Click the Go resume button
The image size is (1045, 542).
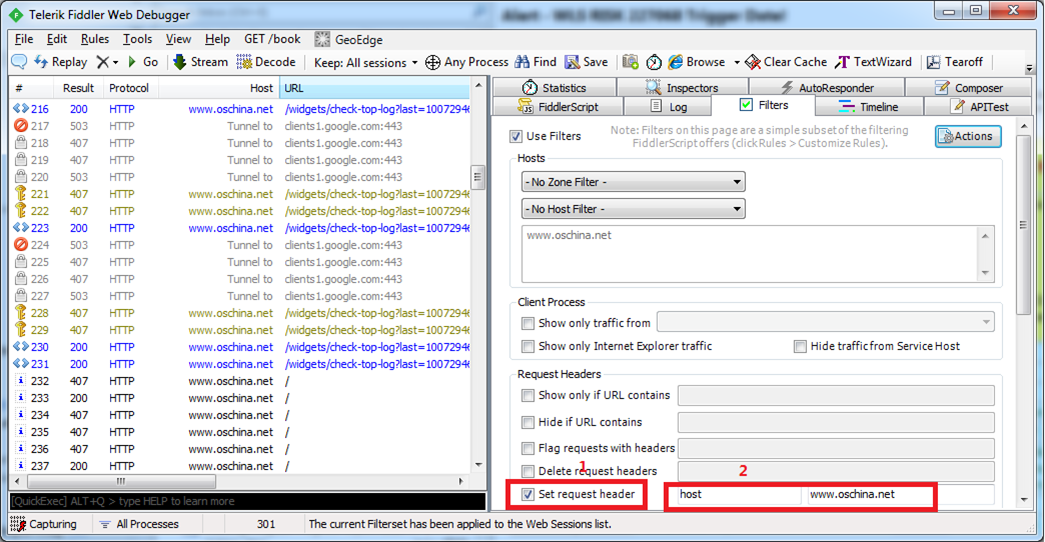[143, 62]
